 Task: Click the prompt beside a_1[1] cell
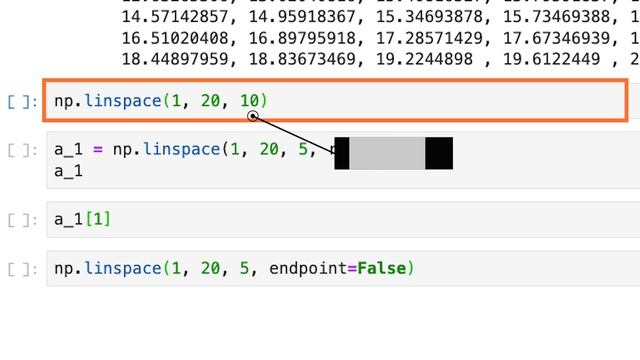coord(22,220)
